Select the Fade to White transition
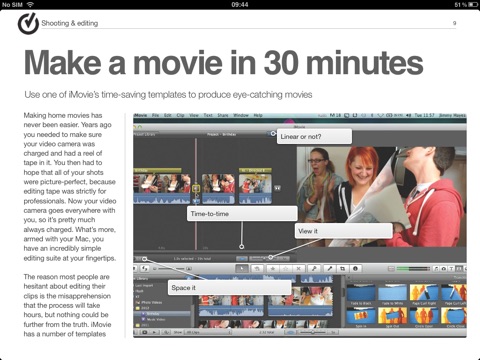480x360 pixels. (393, 294)
